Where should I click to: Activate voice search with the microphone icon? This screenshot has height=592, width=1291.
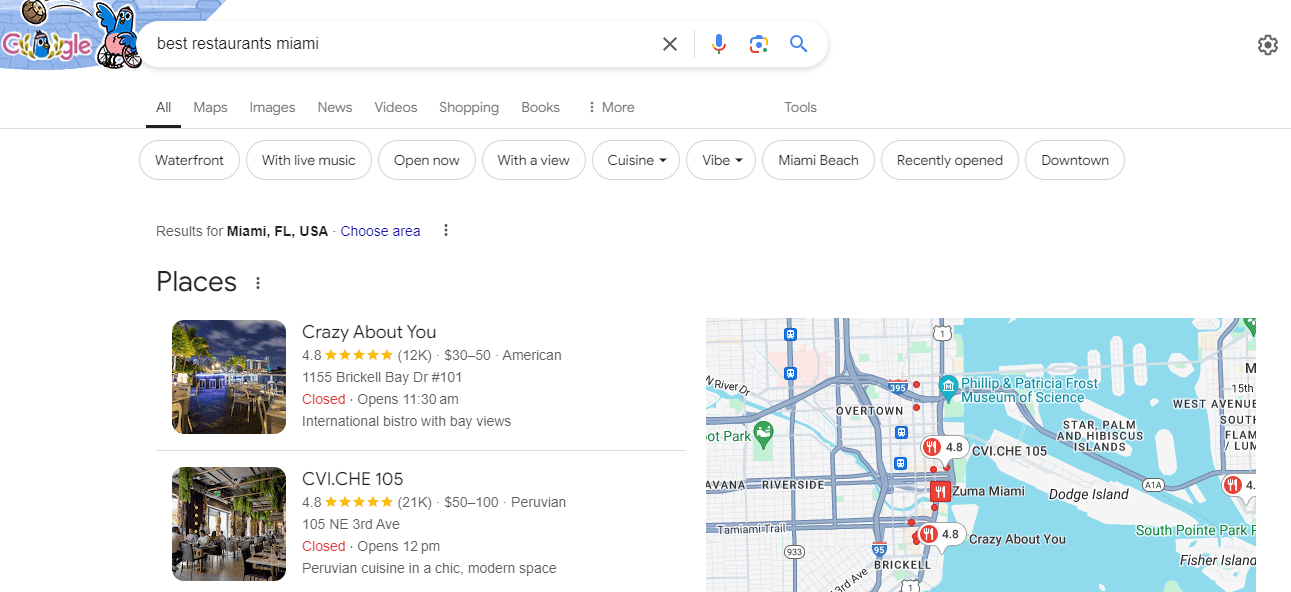click(719, 44)
